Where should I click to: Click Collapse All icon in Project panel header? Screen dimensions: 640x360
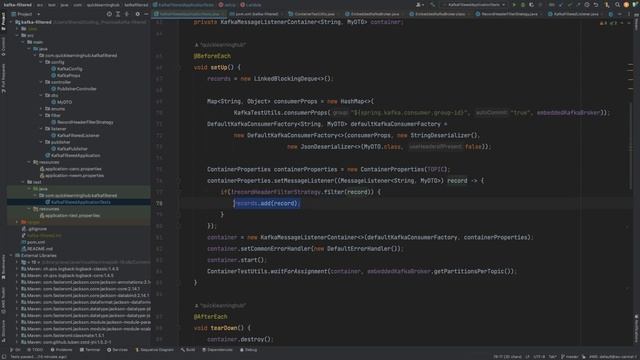(127, 14)
